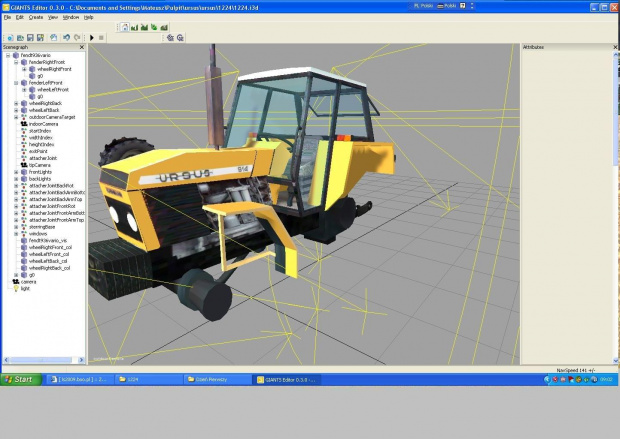Expand the outdoorCameraTarget node
Screen dimensions: 620x439
(x=16, y=117)
